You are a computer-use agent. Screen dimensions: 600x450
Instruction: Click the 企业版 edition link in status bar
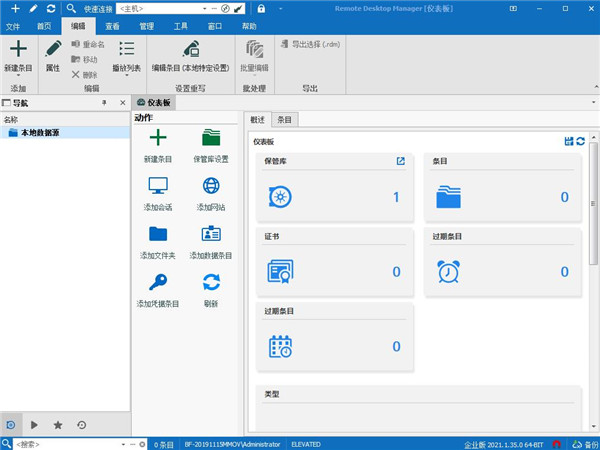pyautogui.click(x=475, y=444)
